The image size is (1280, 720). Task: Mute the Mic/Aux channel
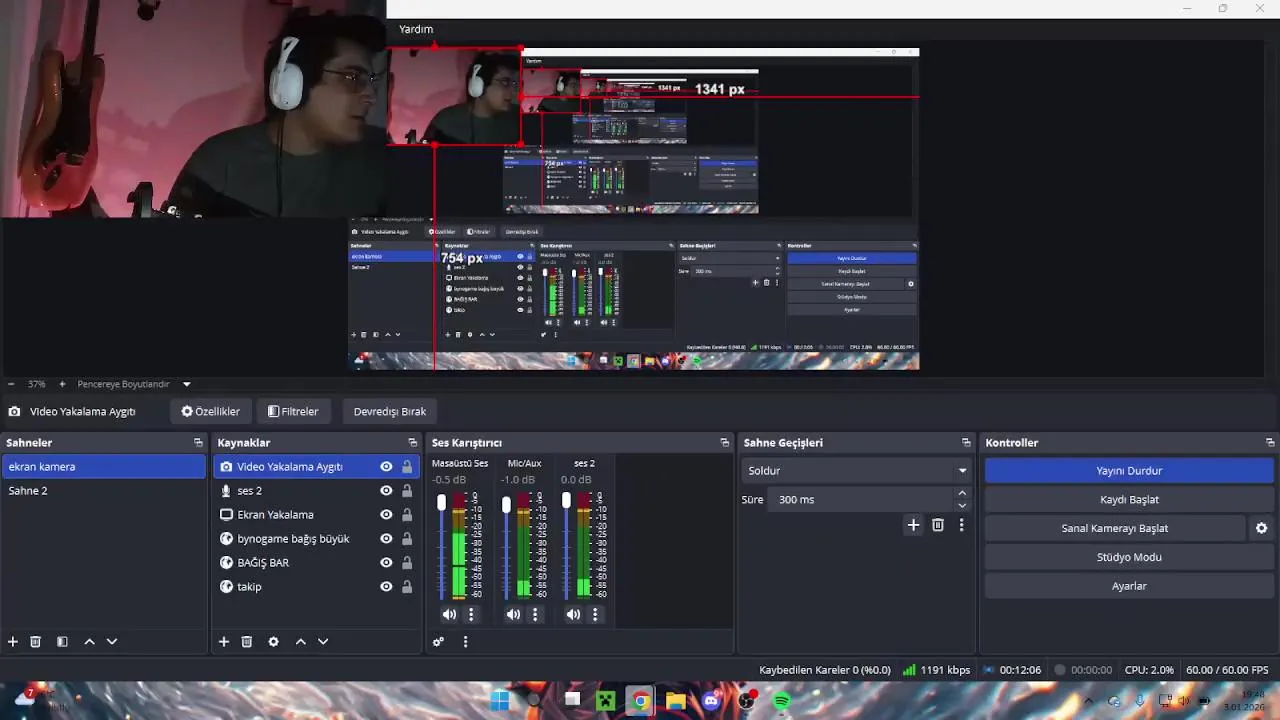click(x=513, y=615)
